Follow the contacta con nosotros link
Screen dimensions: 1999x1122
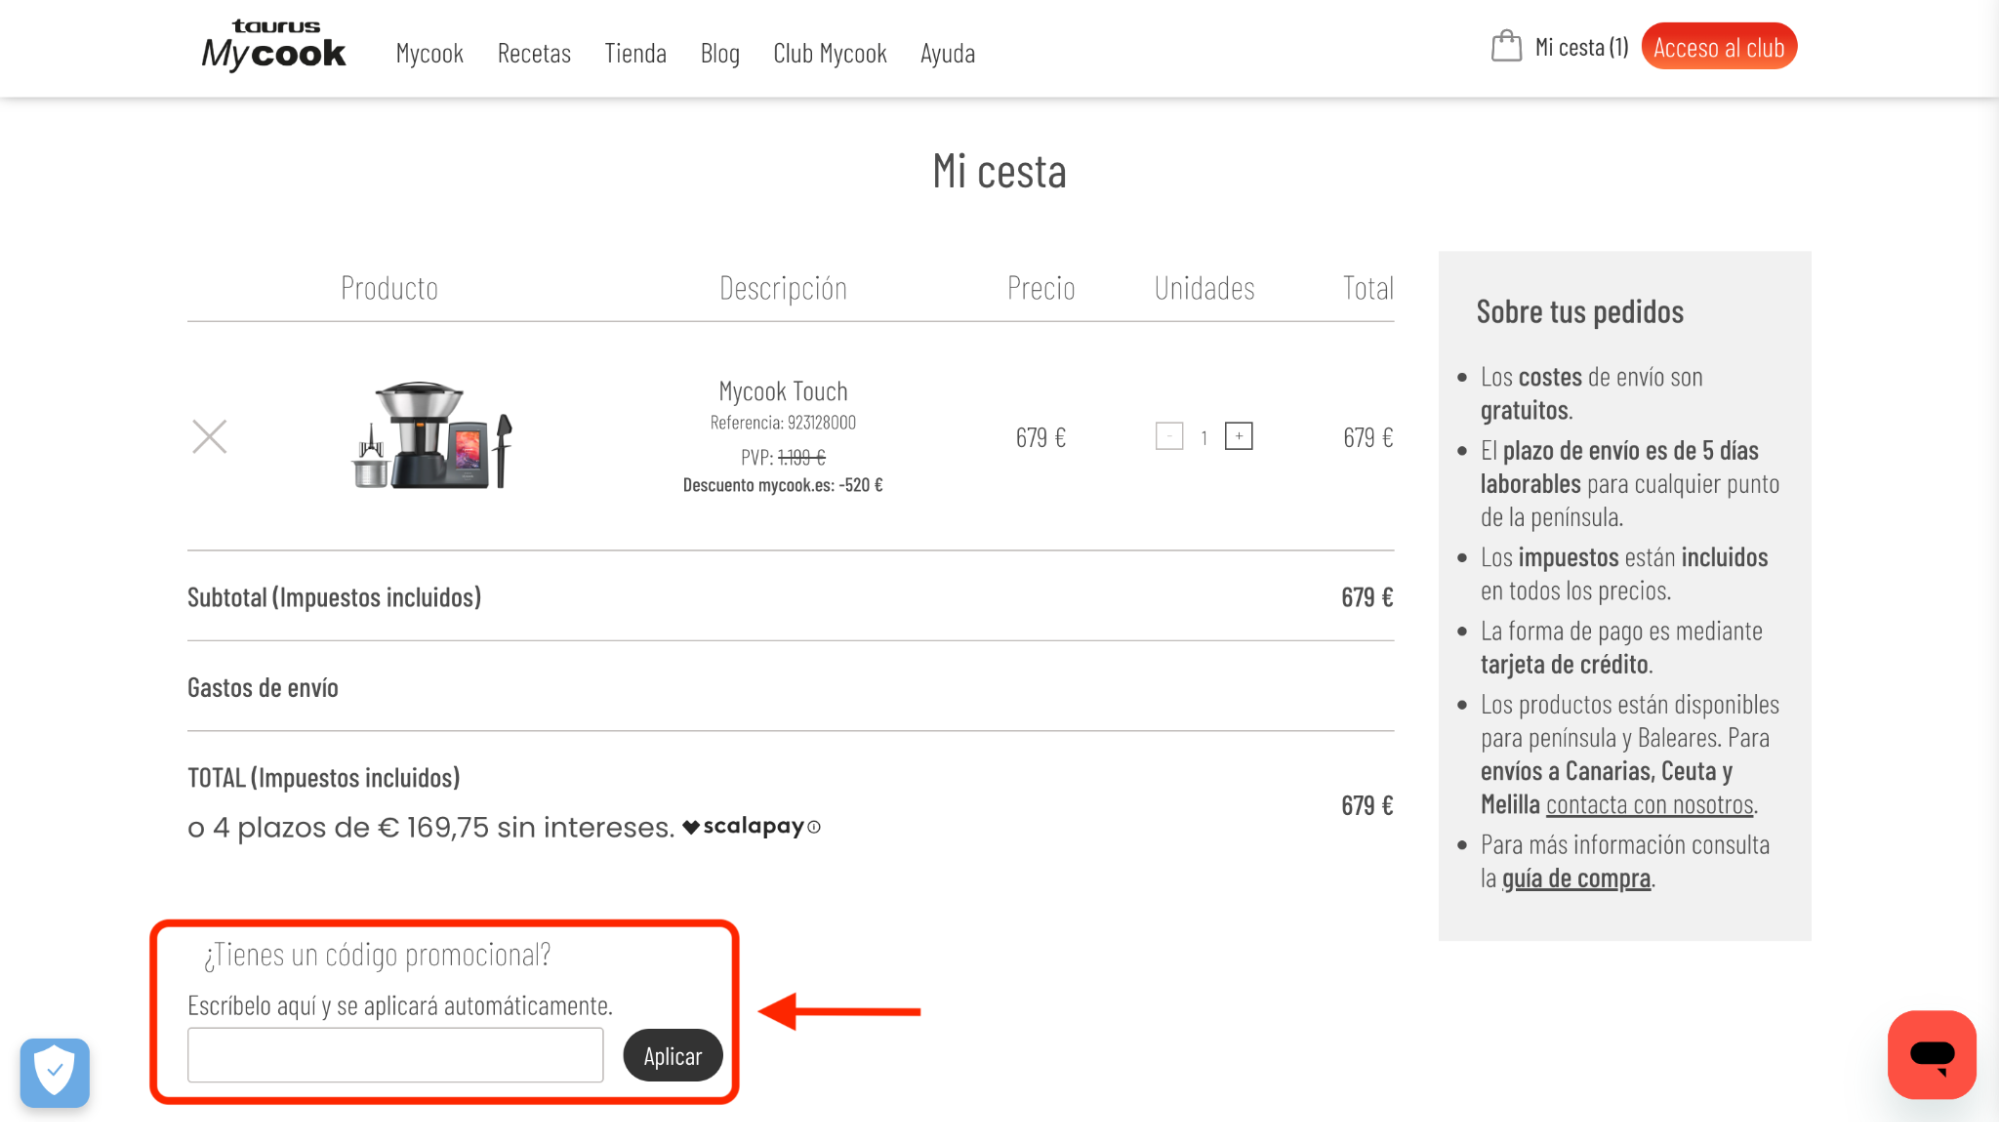coord(1649,804)
